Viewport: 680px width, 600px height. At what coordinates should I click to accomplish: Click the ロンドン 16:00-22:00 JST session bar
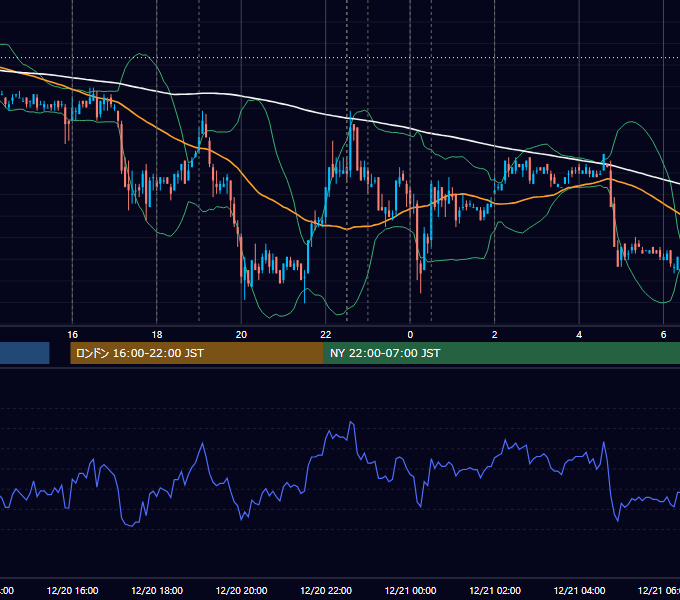(197, 353)
